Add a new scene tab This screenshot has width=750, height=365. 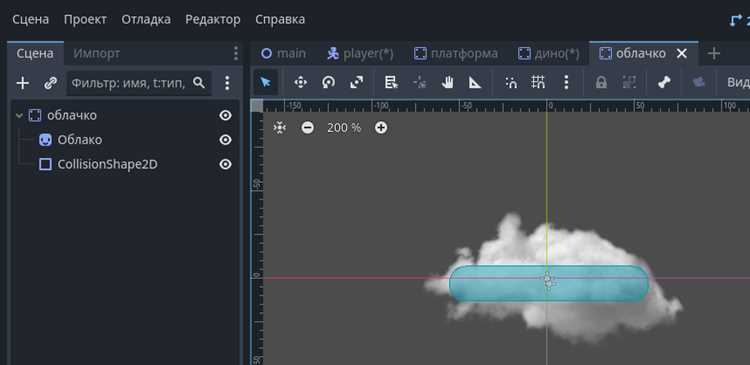tap(714, 54)
